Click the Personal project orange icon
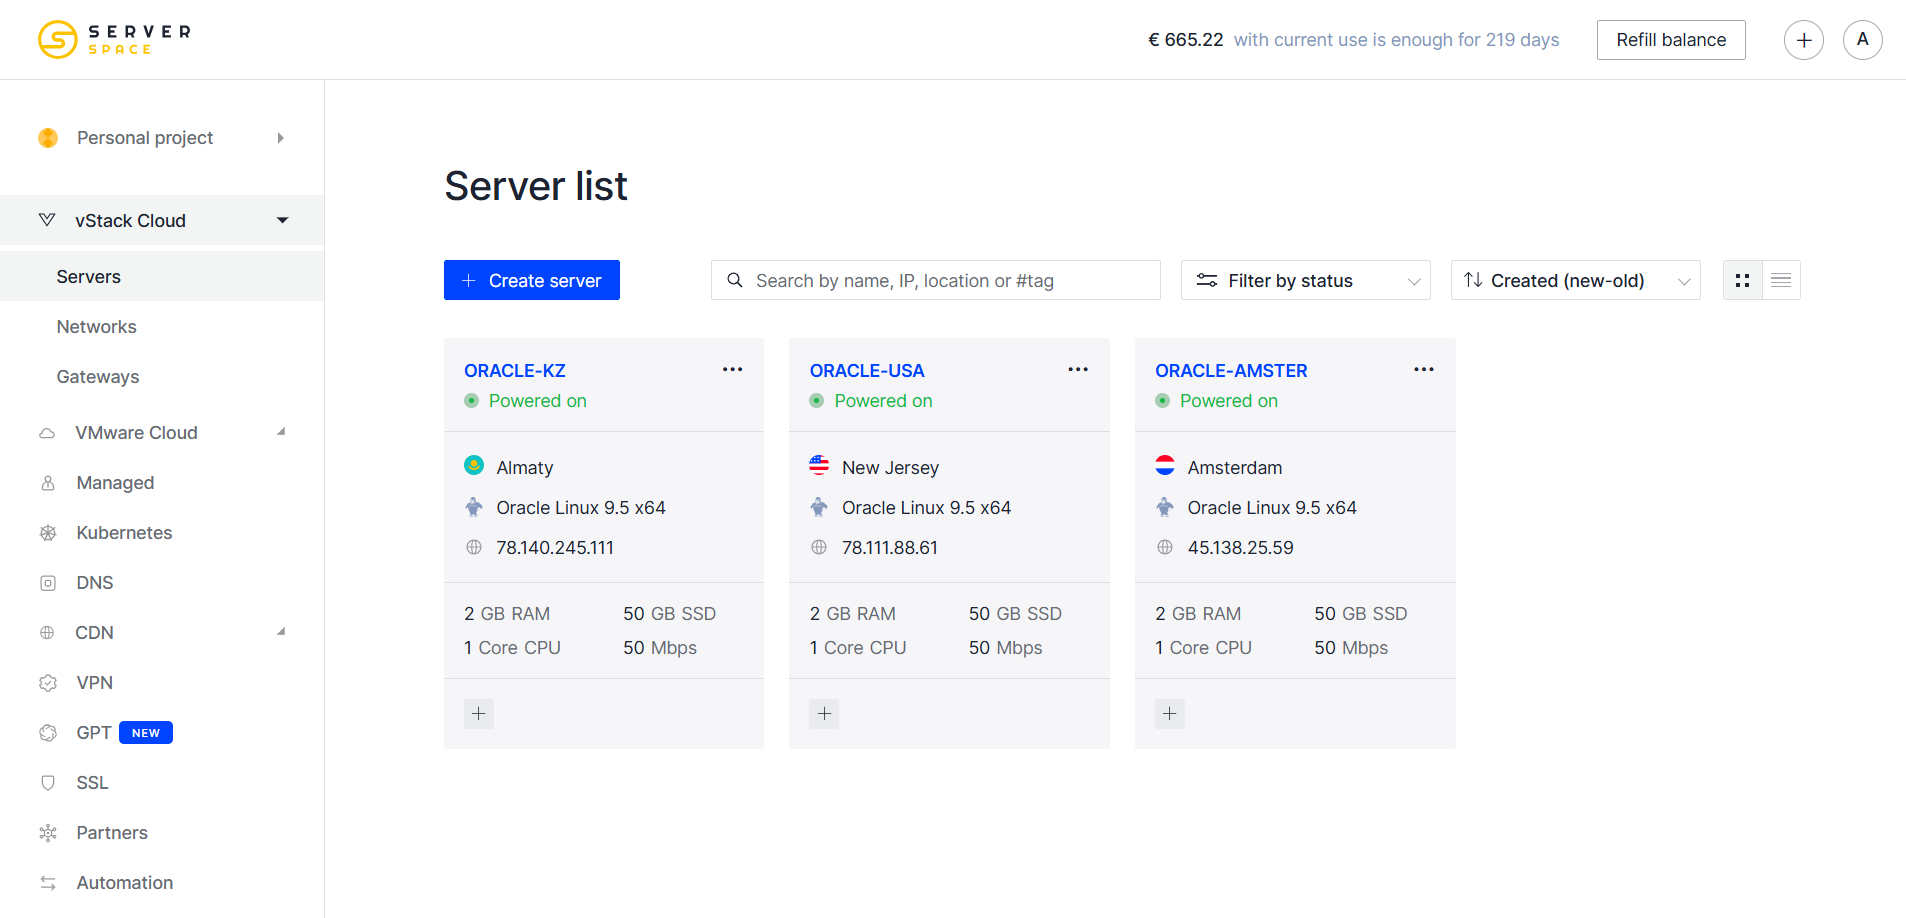Image resolution: width=1906 pixels, height=918 pixels. coord(48,138)
